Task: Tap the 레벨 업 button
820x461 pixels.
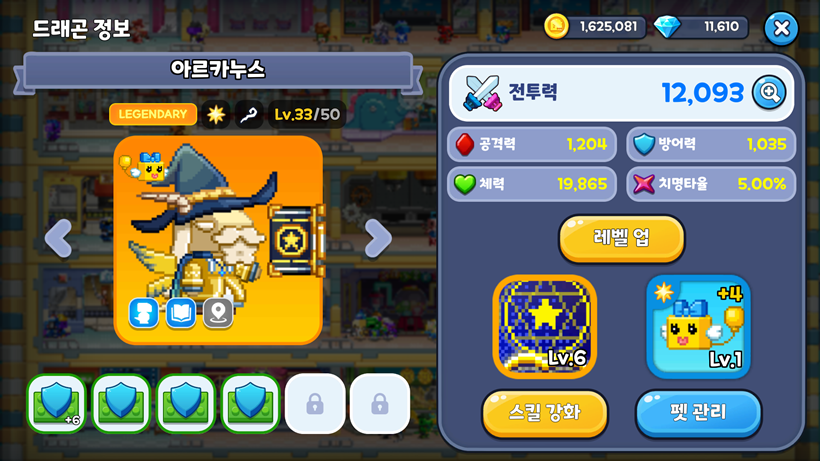Action: pyautogui.click(x=622, y=238)
